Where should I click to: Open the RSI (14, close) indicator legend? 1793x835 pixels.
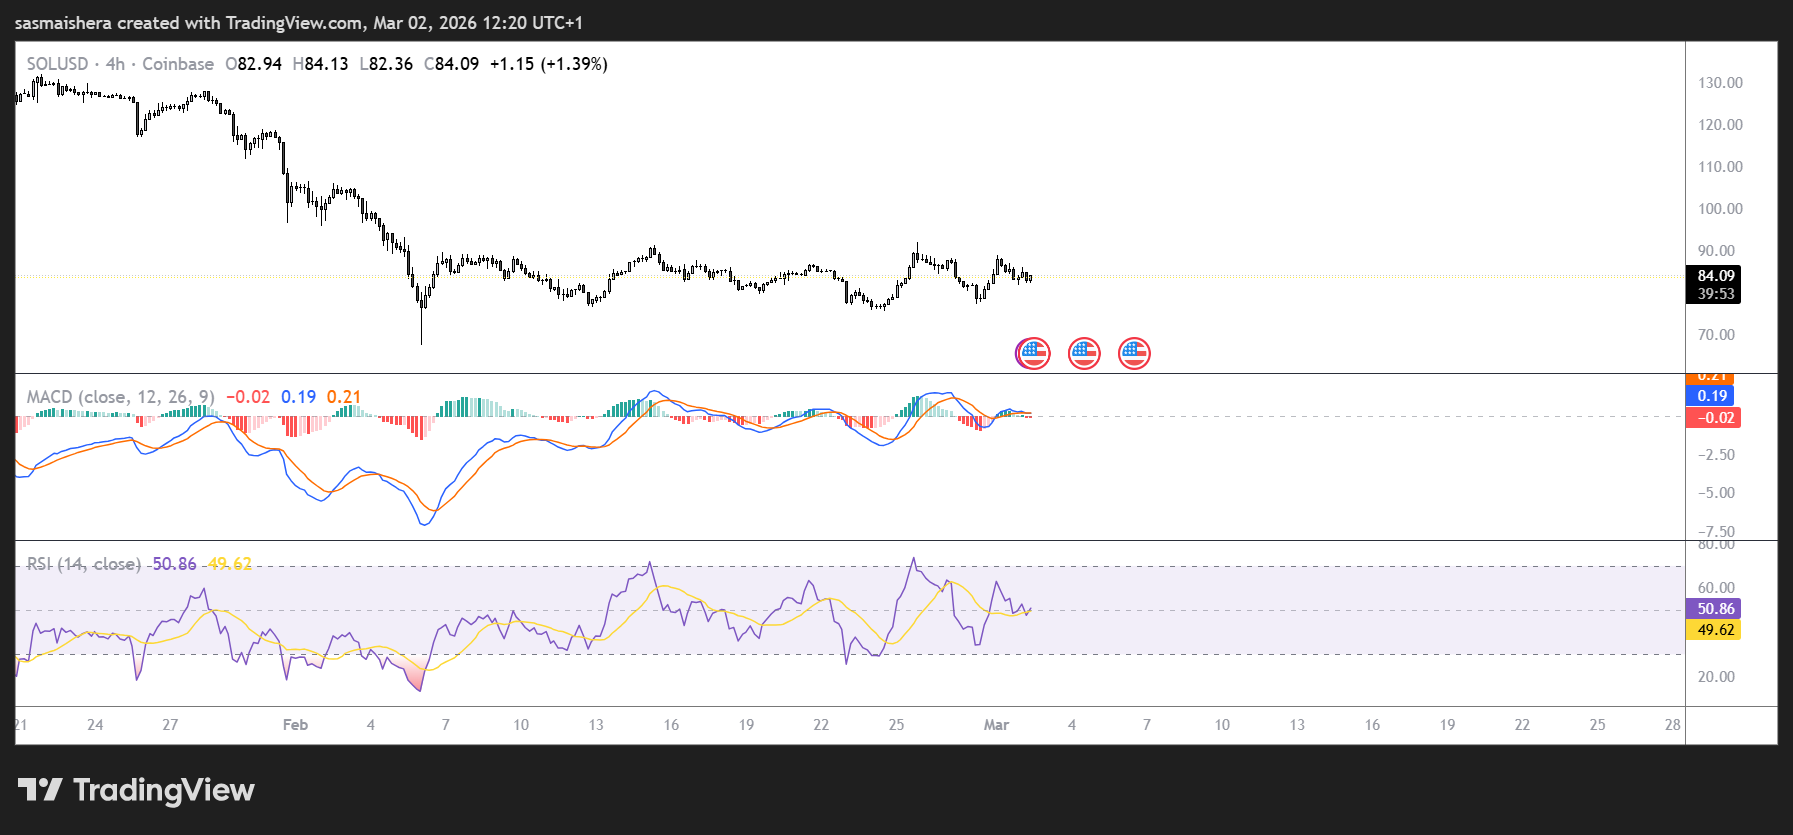(x=84, y=564)
